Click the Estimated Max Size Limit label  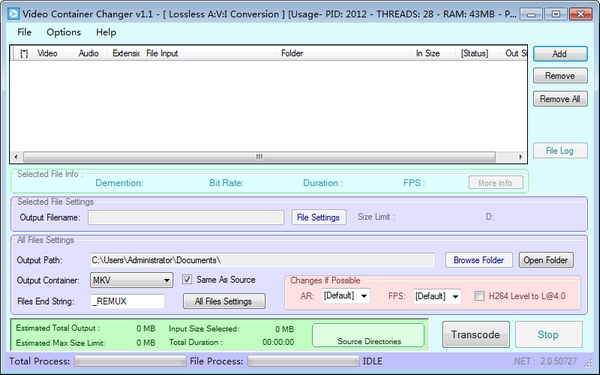[x=60, y=342]
